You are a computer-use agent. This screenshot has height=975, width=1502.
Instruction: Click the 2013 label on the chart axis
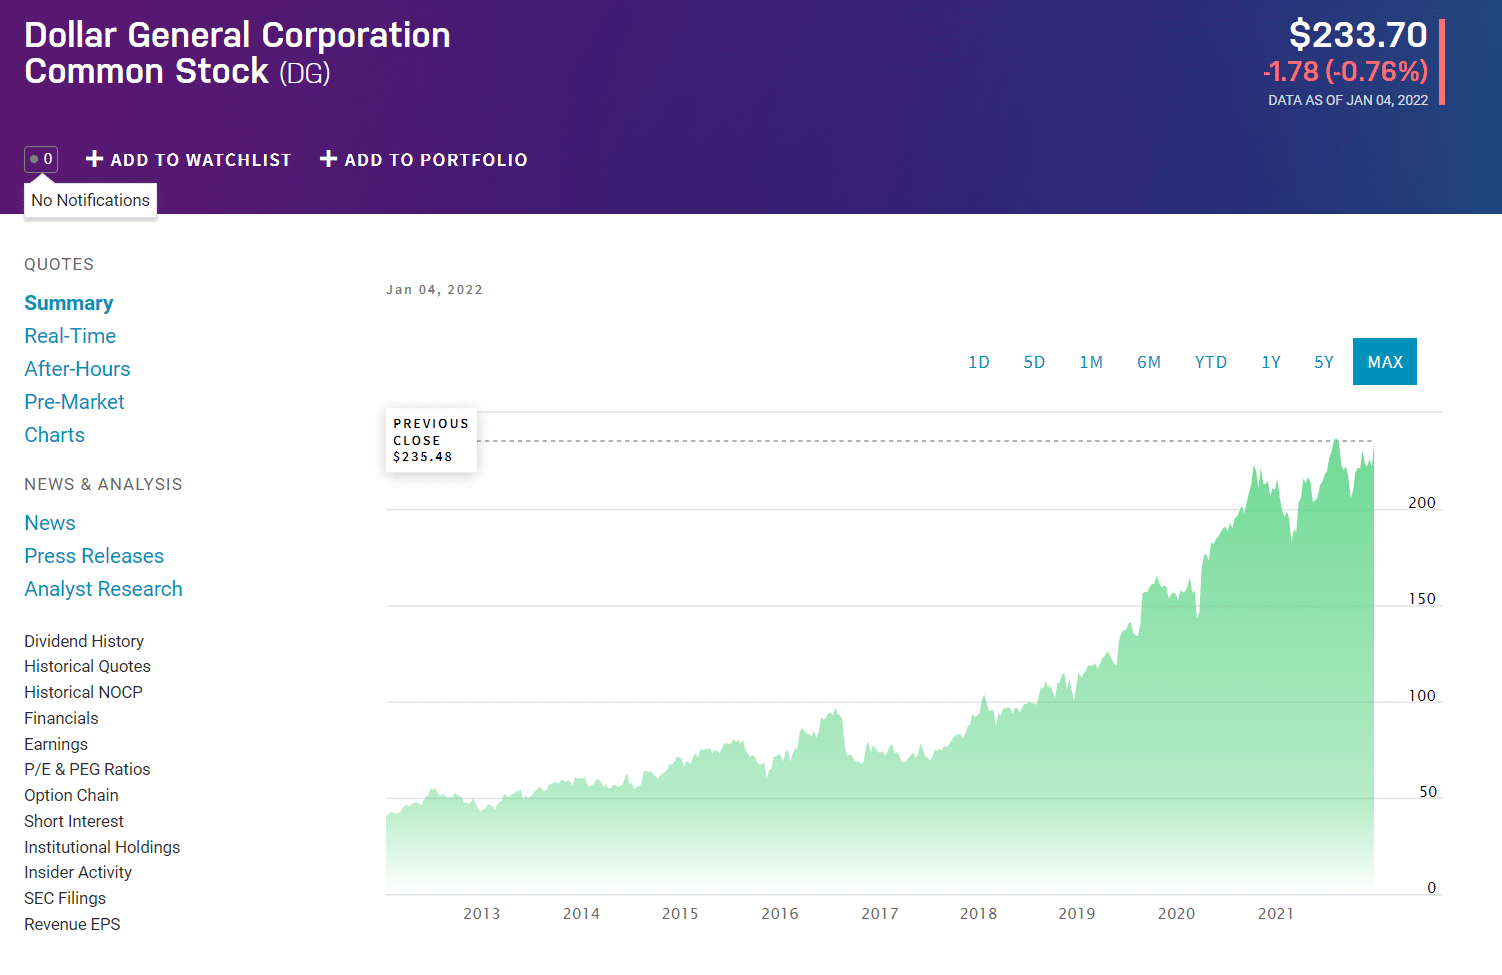pyautogui.click(x=482, y=914)
